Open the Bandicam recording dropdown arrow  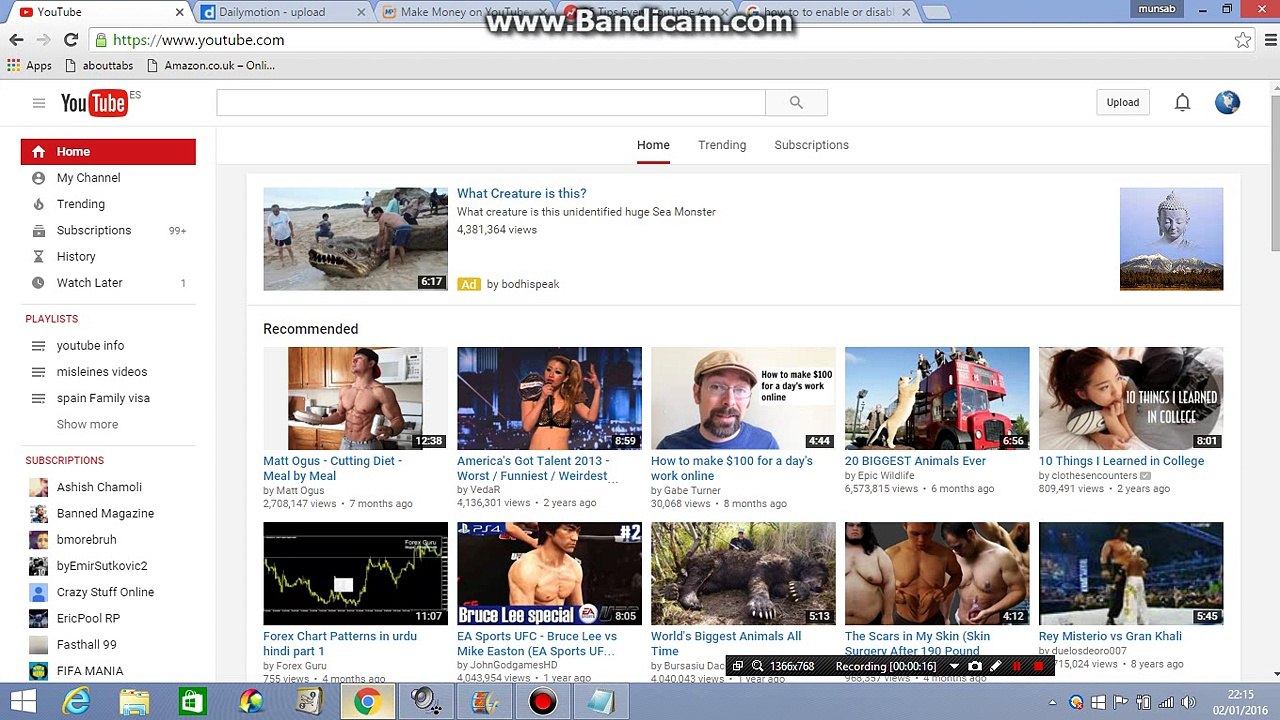[x=953, y=666]
